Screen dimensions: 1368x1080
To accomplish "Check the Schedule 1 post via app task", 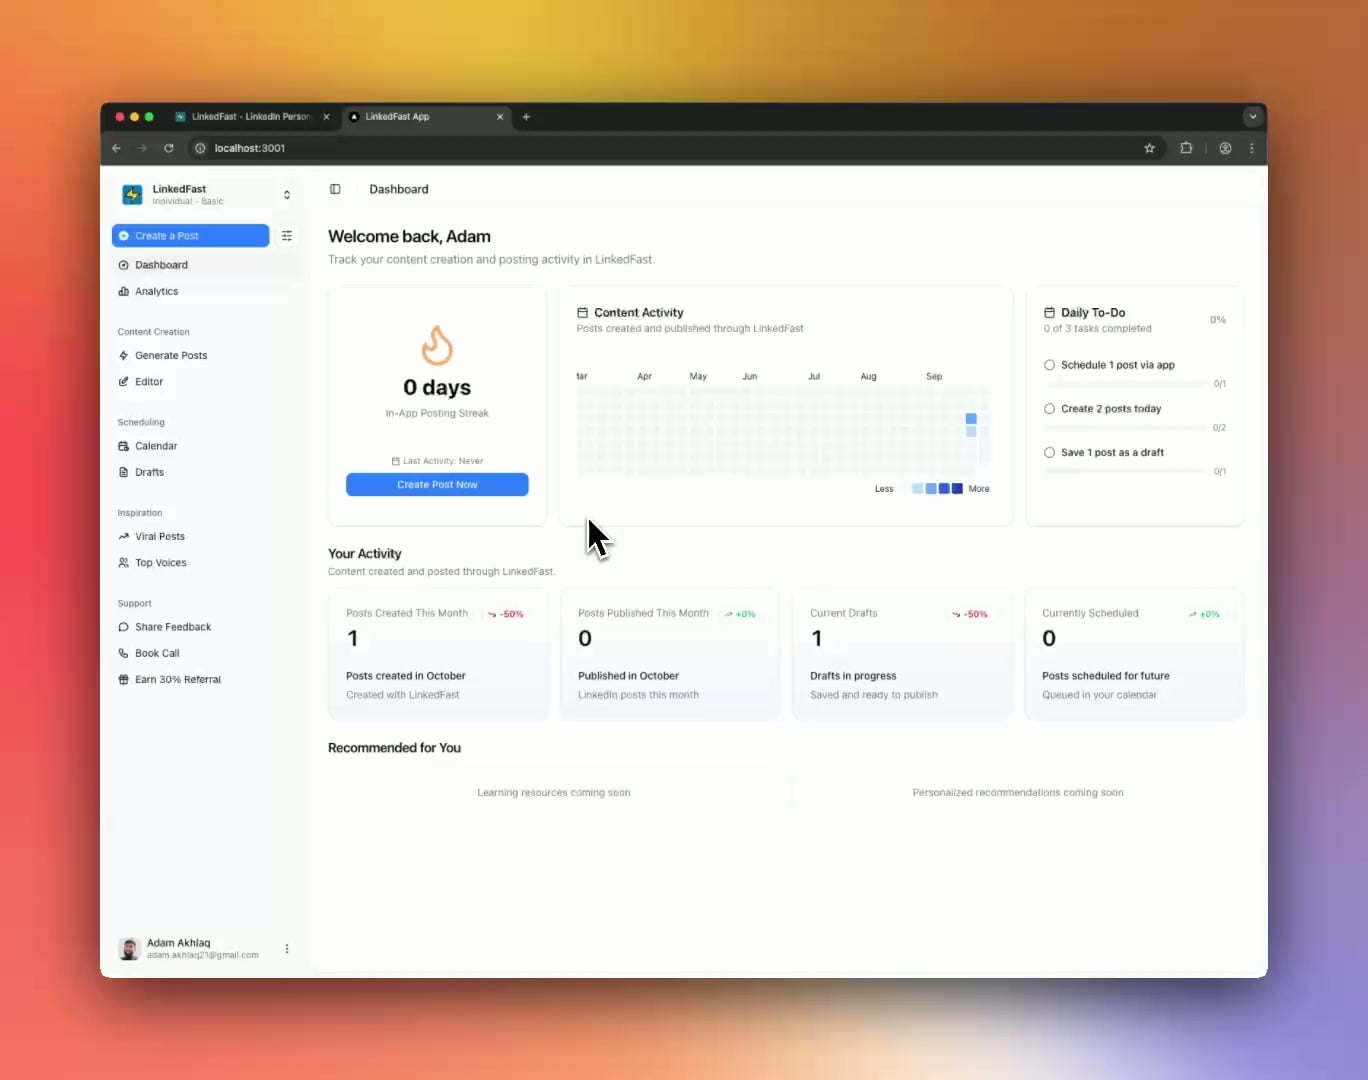I will 1049,365.
